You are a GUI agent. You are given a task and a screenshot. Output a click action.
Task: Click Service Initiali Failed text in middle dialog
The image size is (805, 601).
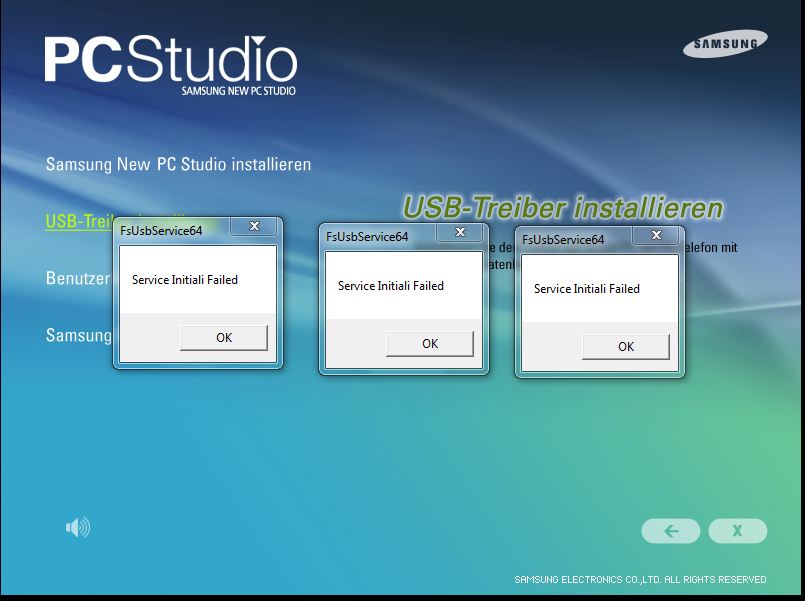(x=391, y=286)
